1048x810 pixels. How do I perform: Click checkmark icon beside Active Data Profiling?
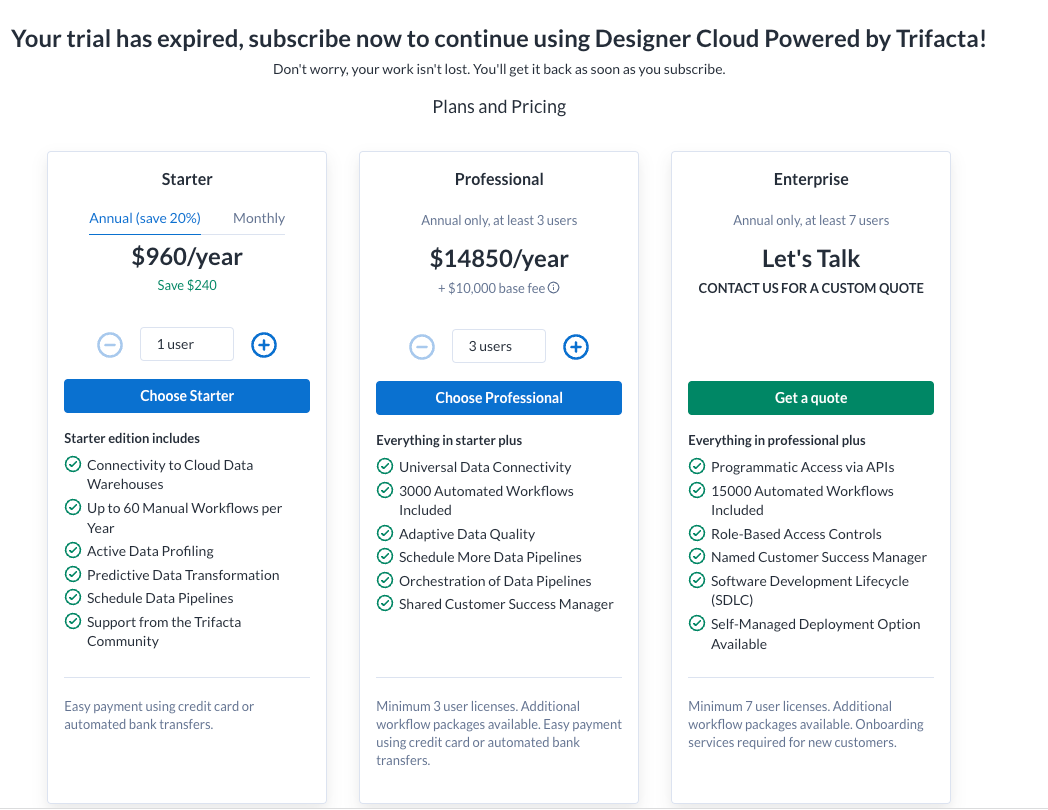(72, 551)
